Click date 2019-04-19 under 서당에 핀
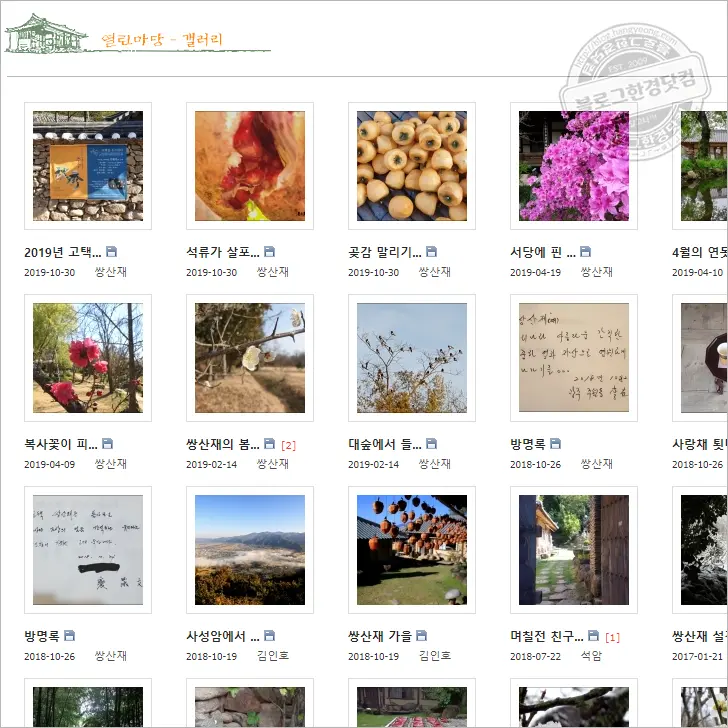This screenshot has width=728, height=728. (x=535, y=273)
